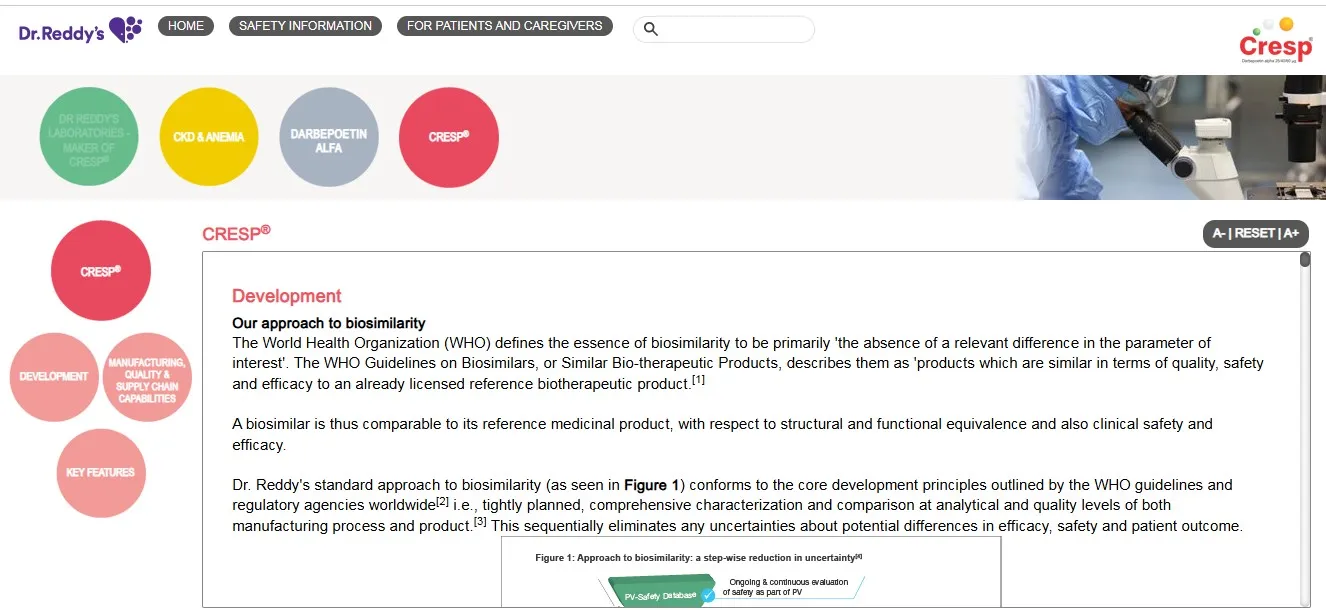Select the yellow CKD & Anemia circle
The height and width of the screenshot is (610, 1326).
[x=209, y=137]
